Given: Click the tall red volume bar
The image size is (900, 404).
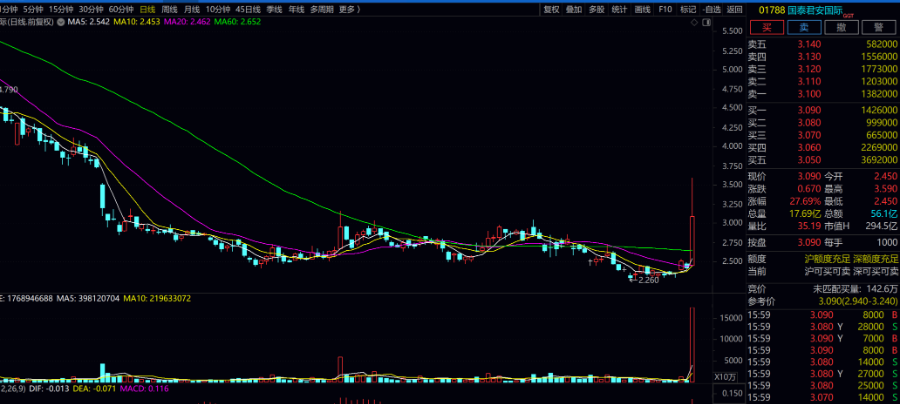Looking at the screenshot, I should [691, 345].
